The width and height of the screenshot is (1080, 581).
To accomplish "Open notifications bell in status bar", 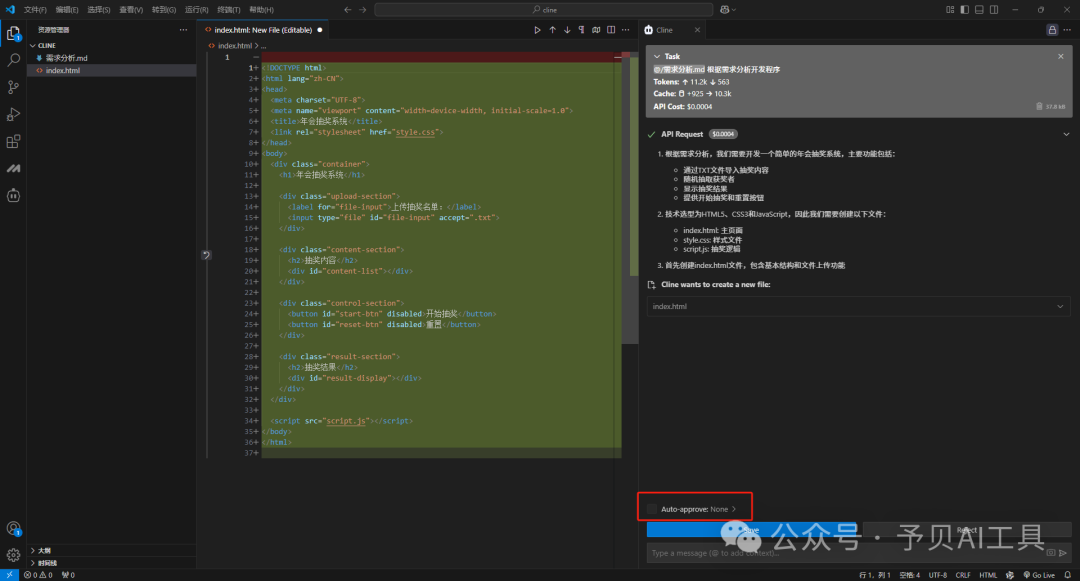I will click(1068, 575).
